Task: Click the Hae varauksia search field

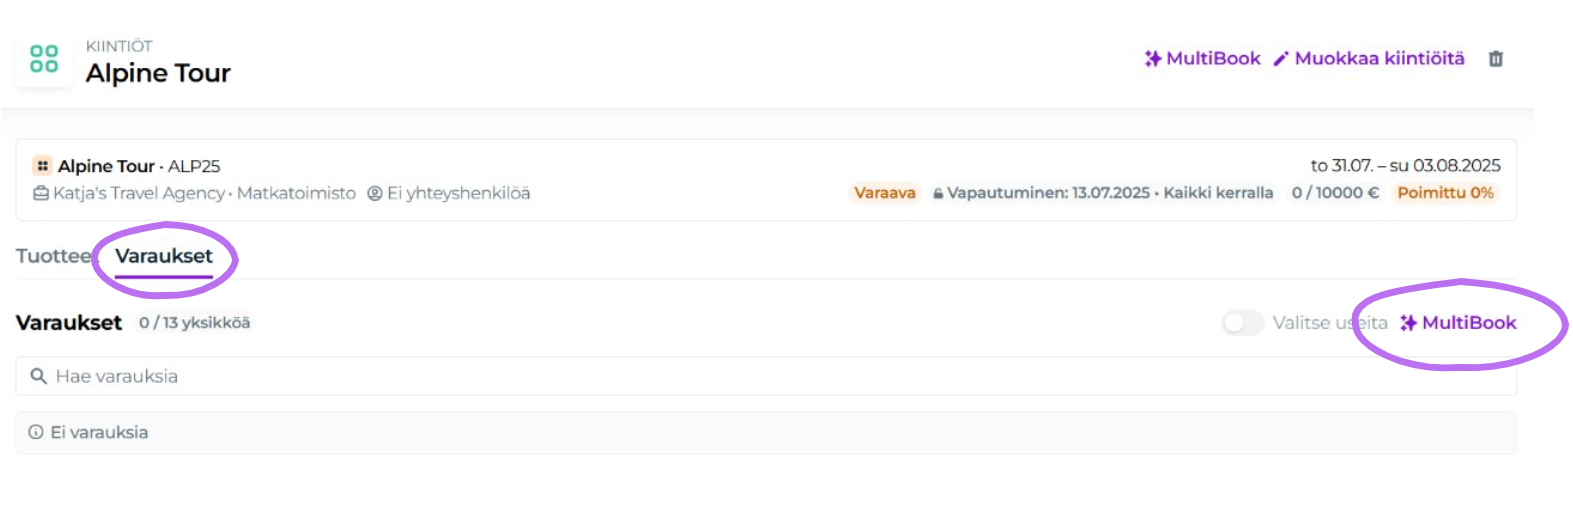Action: 700,376
